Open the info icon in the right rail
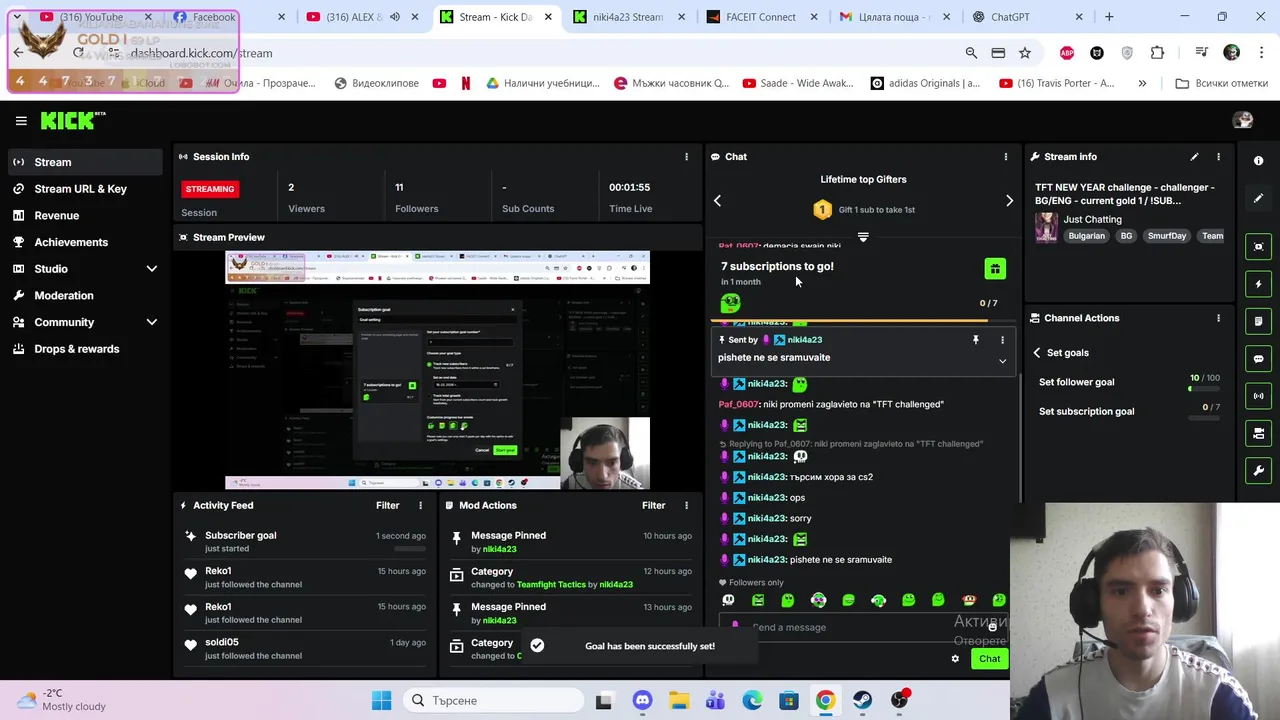Image resolution: width=1280 pixels, height=720 pixels. (1258, 161)
